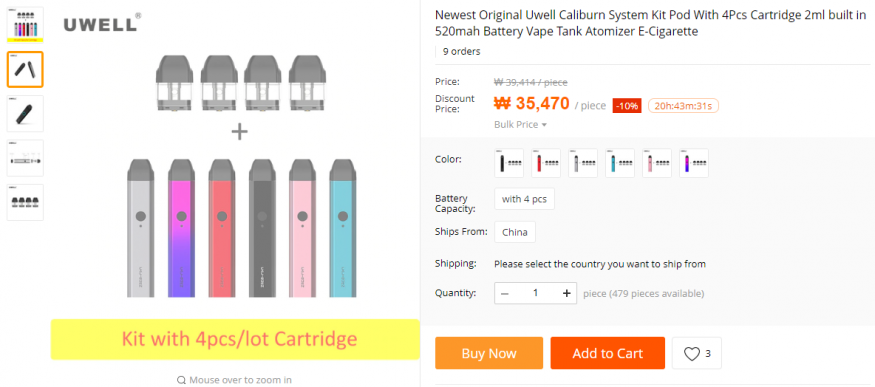Increase quantity with the plus button
Screen dimensions: 875x387
click(x=566, y=293)
